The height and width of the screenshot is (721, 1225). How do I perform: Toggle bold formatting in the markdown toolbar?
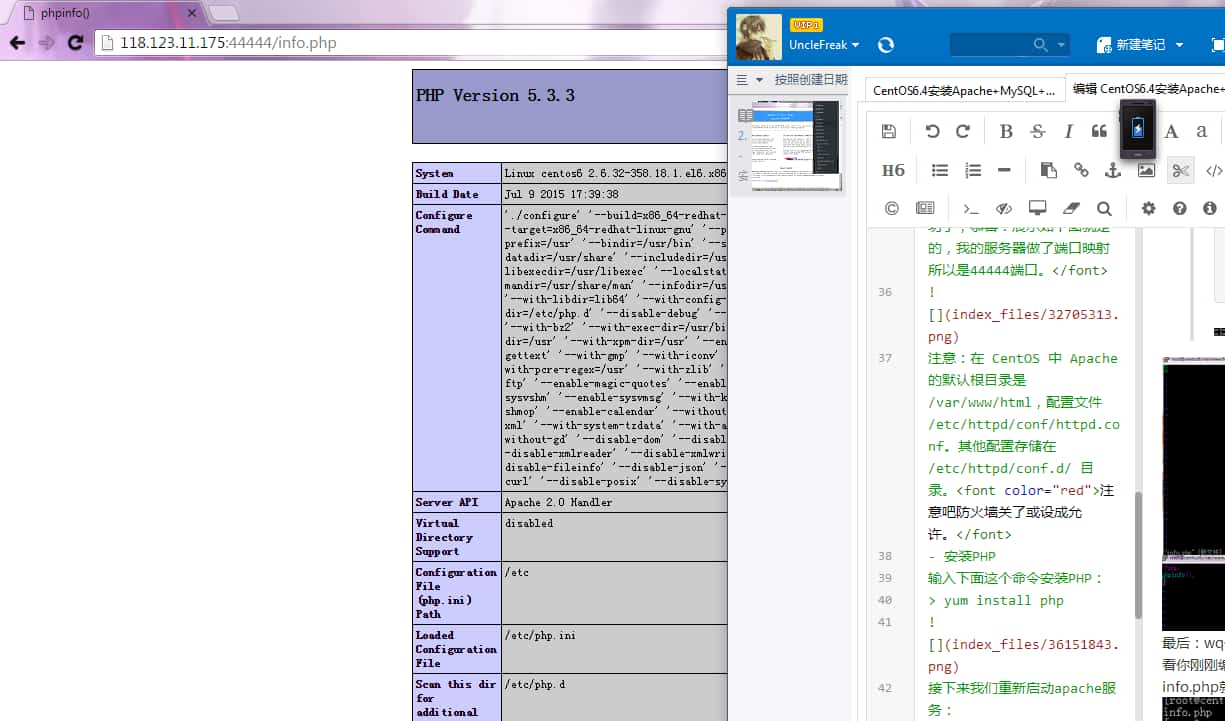click(x=1005, y=131)
